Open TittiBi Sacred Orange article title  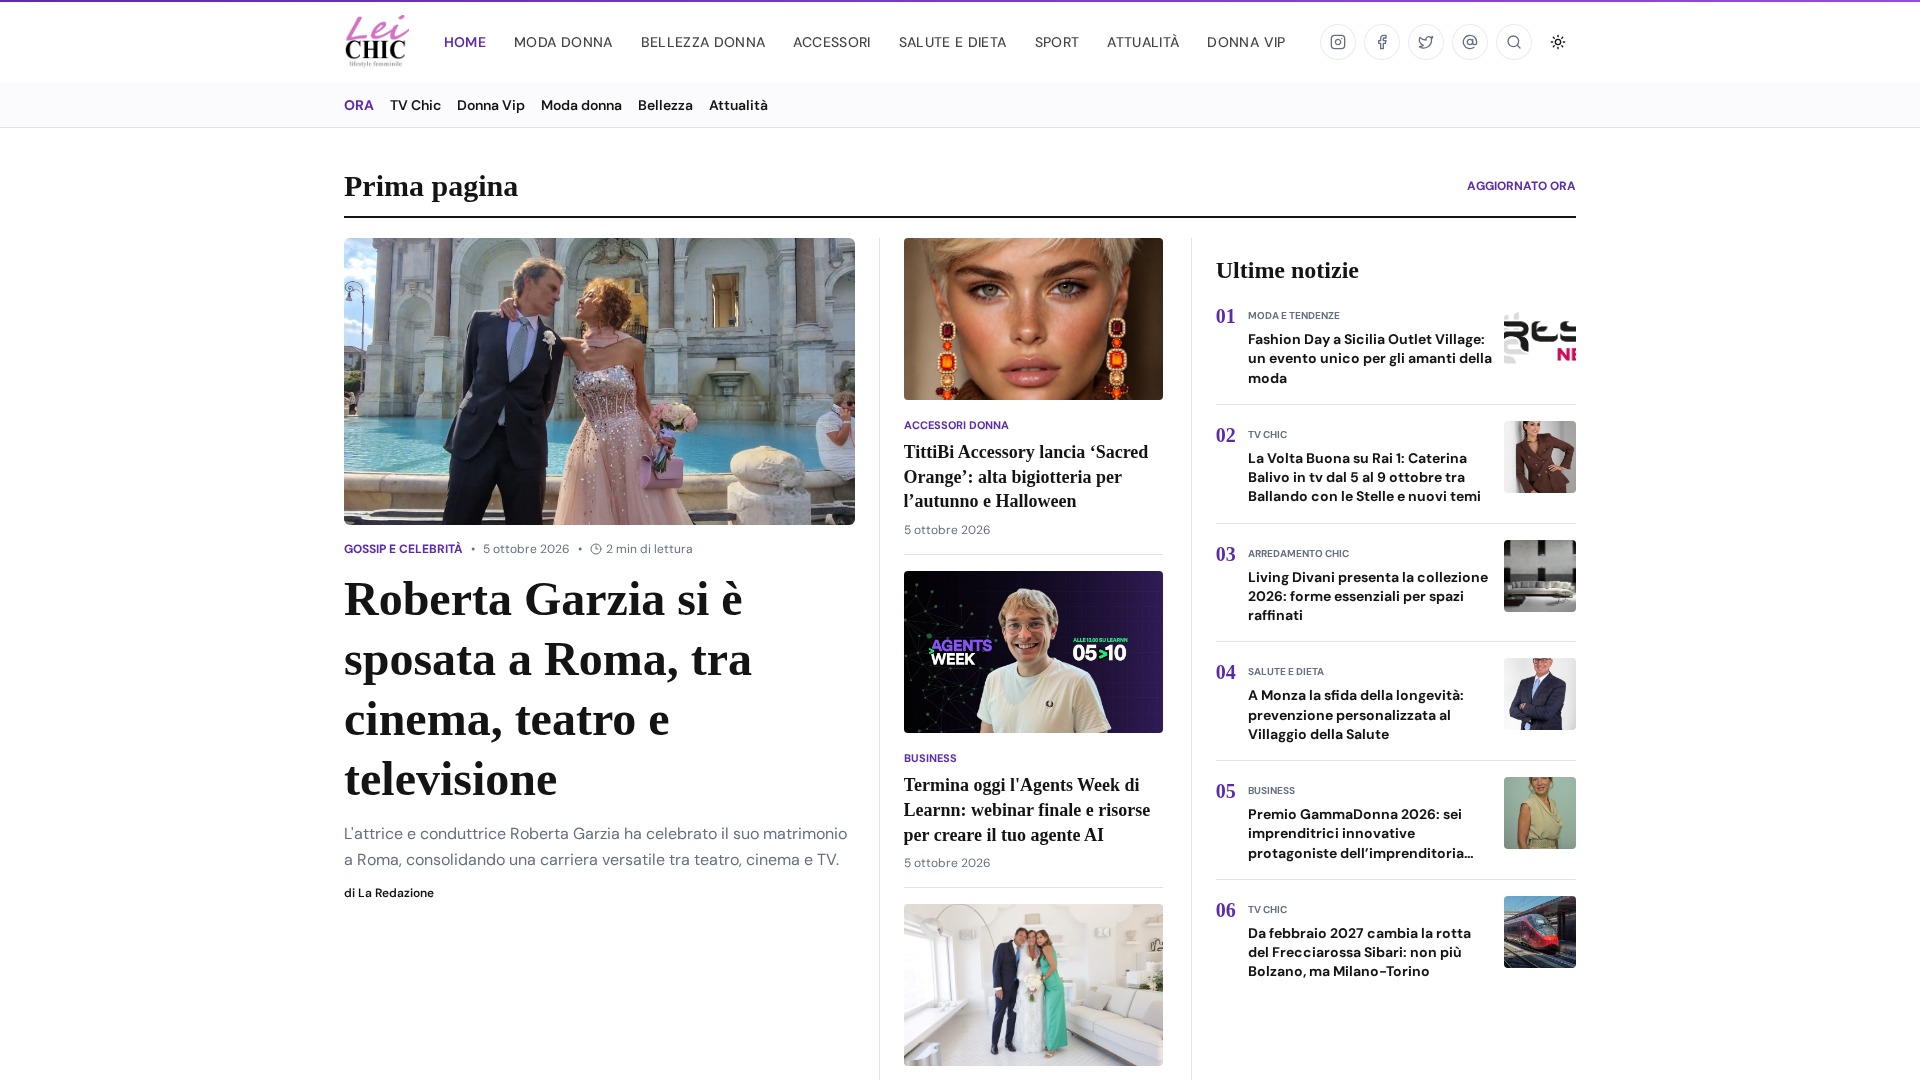tap(1026, 477)
